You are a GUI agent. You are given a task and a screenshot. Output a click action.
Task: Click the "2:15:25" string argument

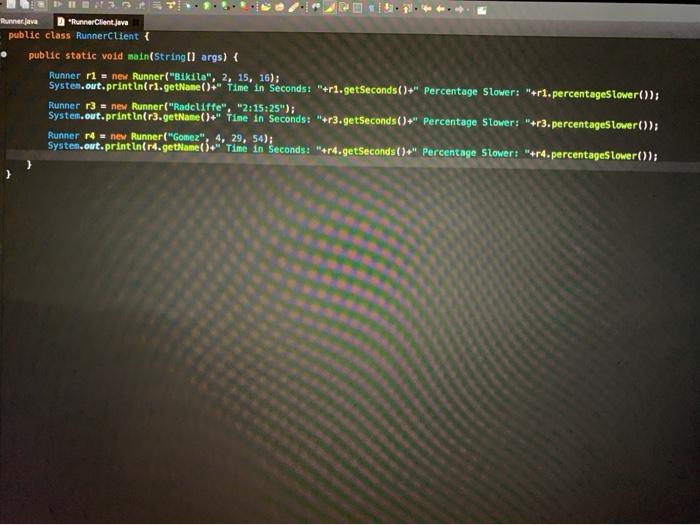tap(262, 108)
